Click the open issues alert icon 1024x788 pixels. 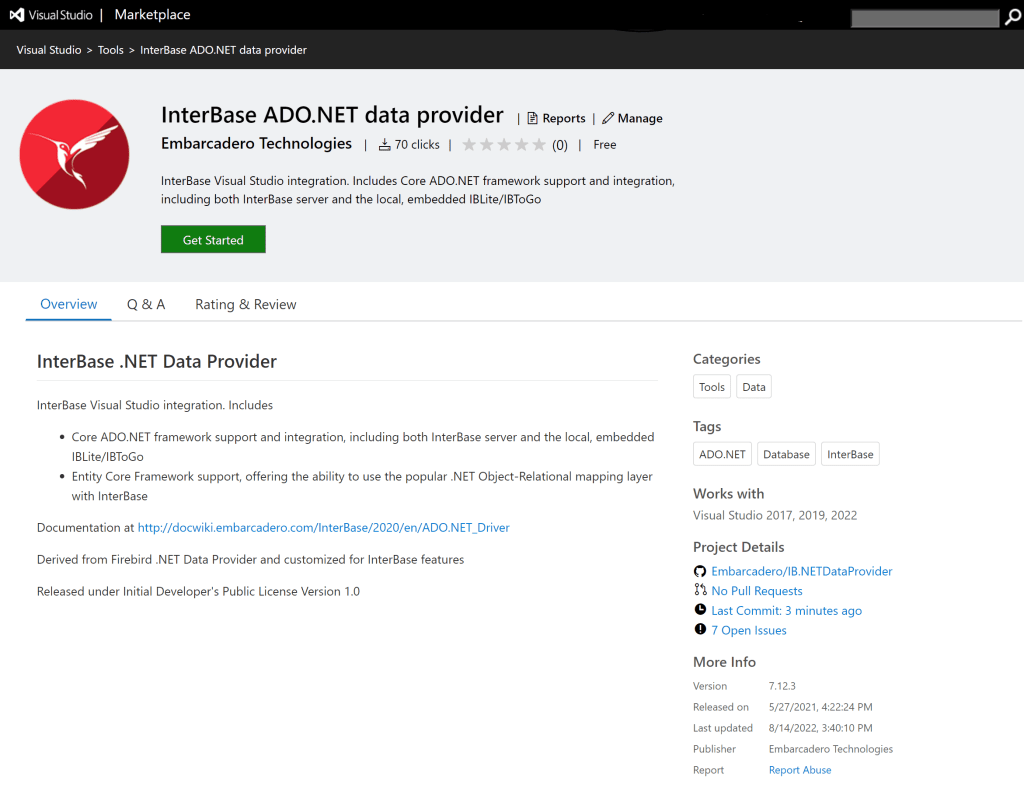tap(700, 630)
